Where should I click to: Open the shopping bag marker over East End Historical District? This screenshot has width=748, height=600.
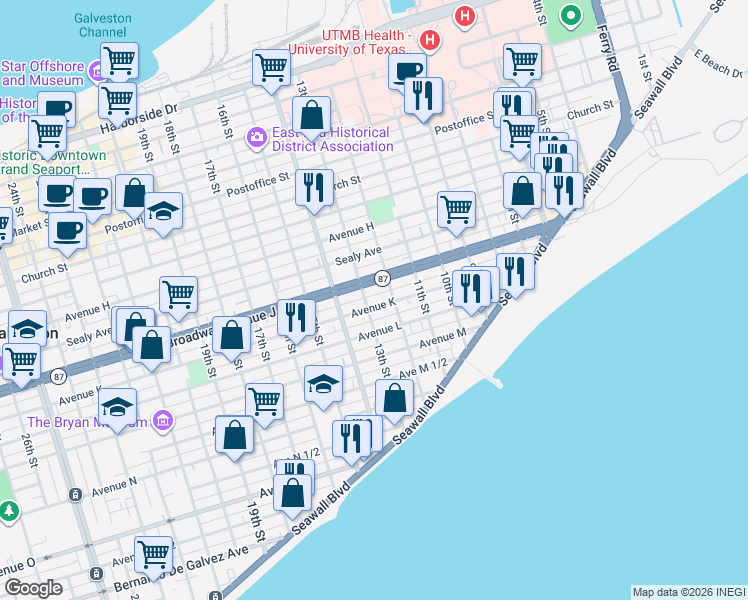point(312,115)
